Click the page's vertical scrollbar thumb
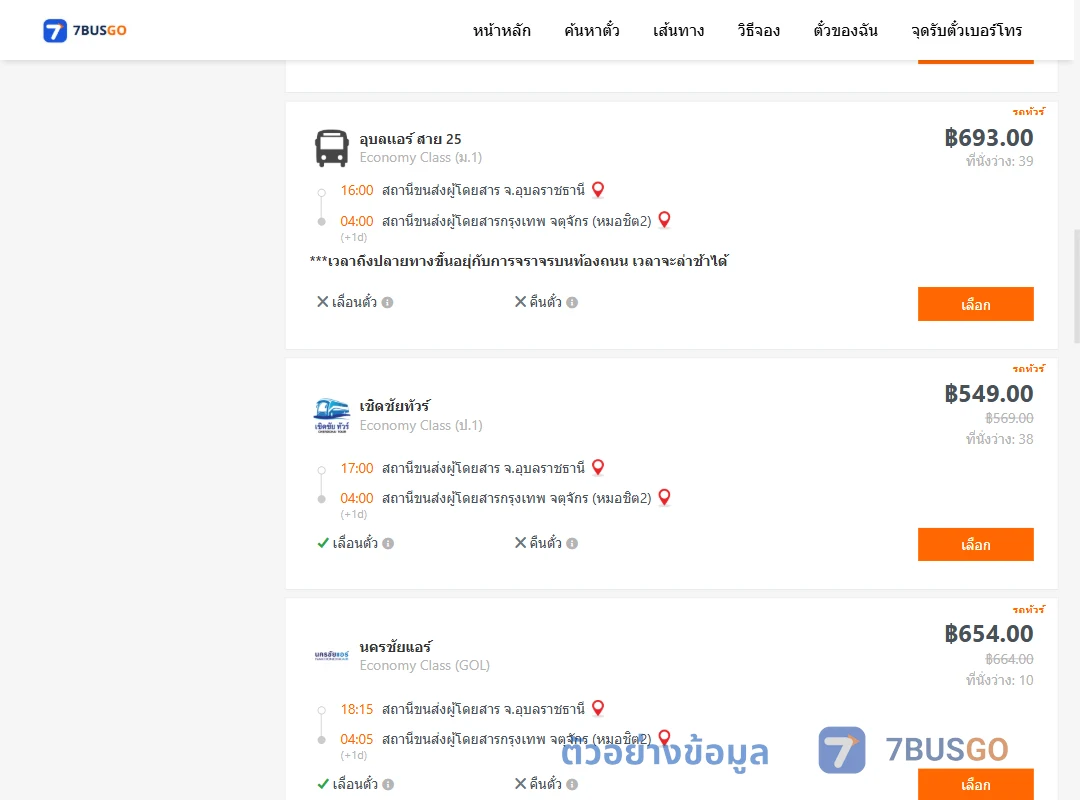 click(x=1077, y=286)
